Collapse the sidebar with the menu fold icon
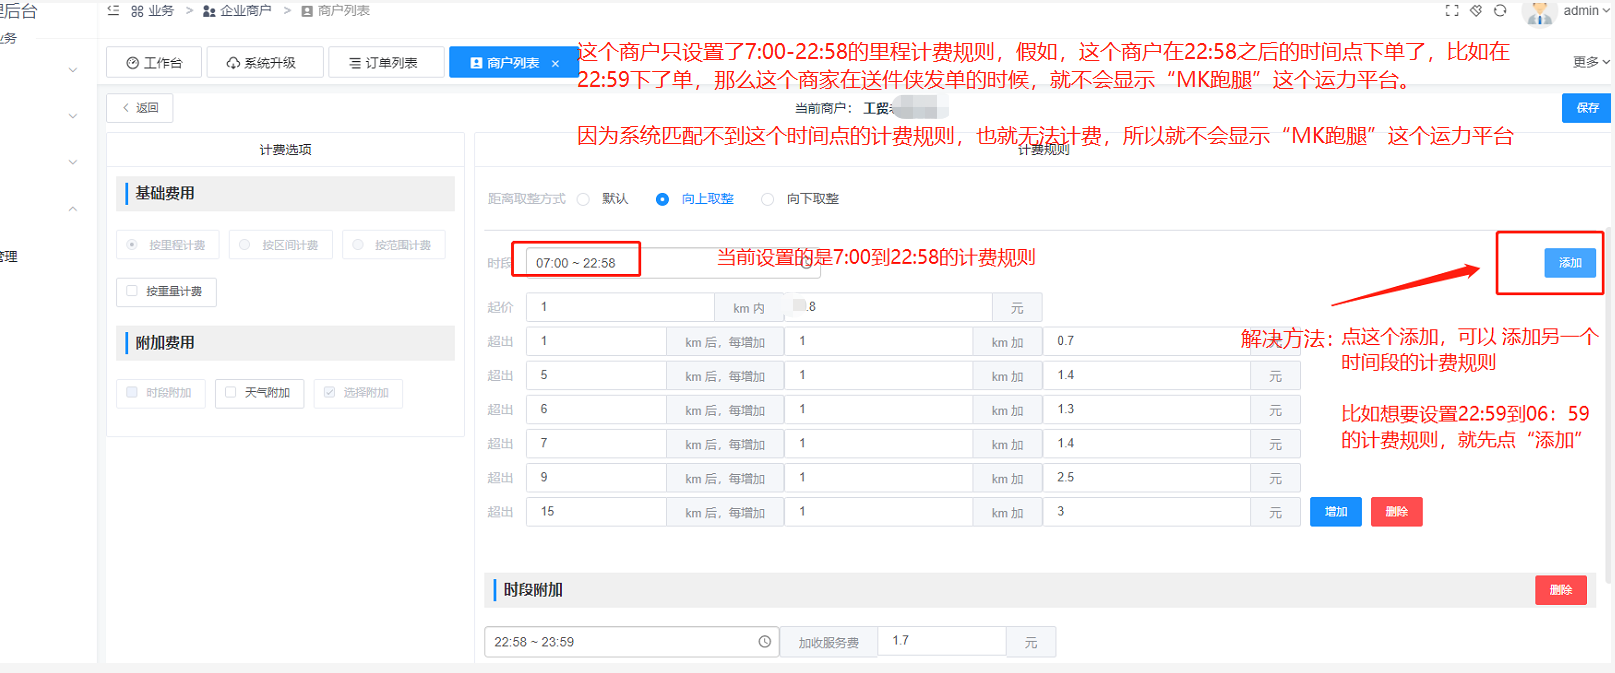The image size is (1615, 673). [113, 10]
